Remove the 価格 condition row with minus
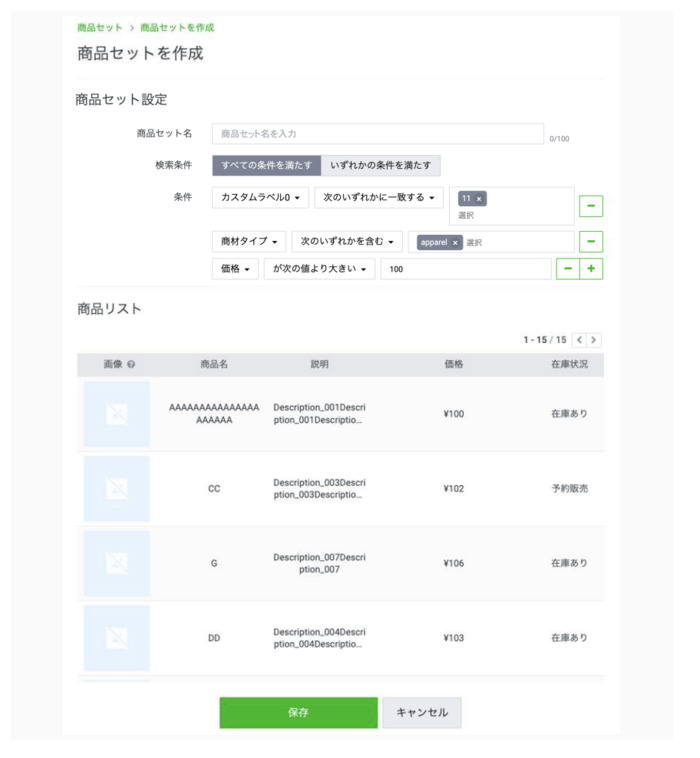The width and height of the screenshot is (700, 758). point(568,269)
